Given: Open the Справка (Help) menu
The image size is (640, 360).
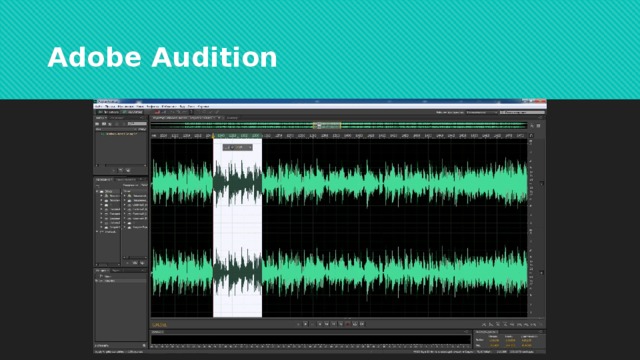Looking at the screenshot, I should coord(203,107).
